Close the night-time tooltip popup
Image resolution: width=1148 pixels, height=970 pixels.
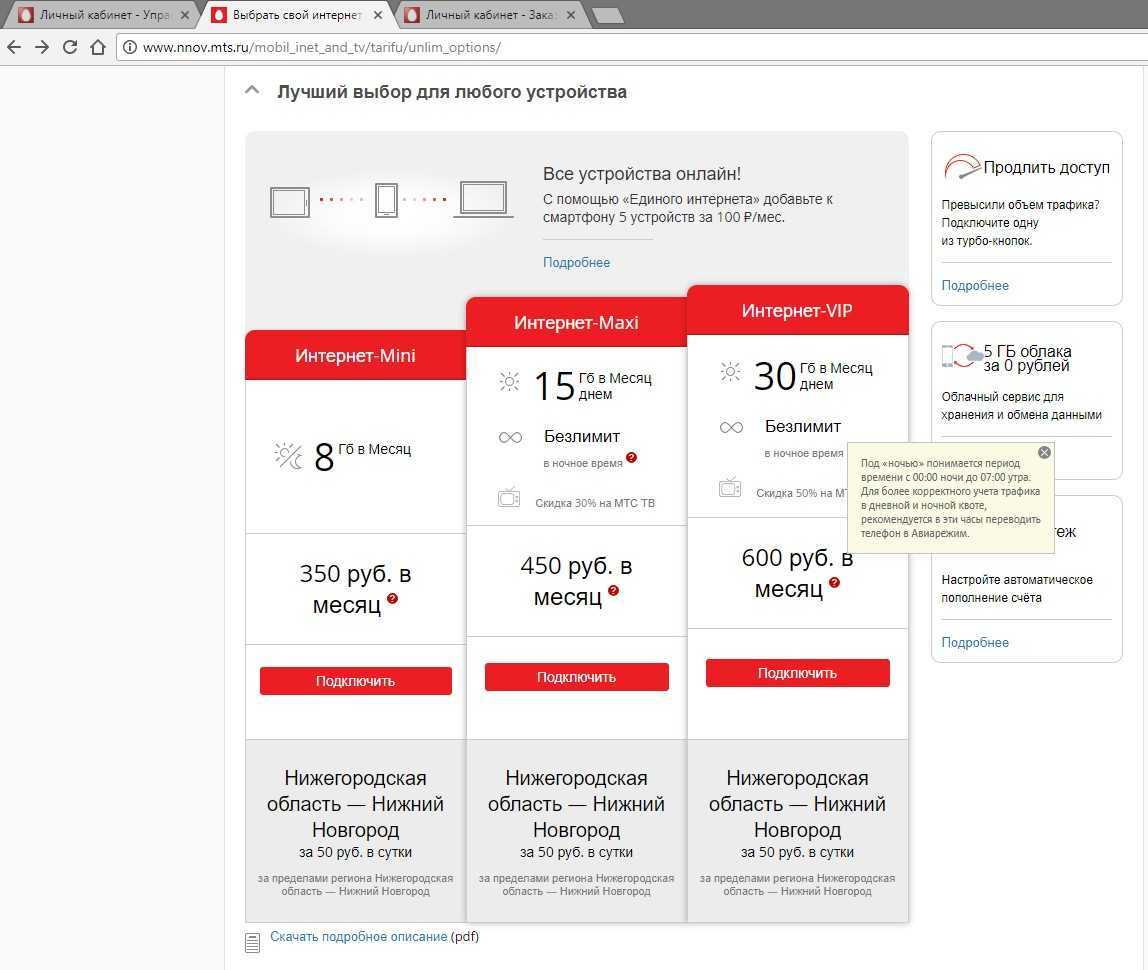point(1045,452)
